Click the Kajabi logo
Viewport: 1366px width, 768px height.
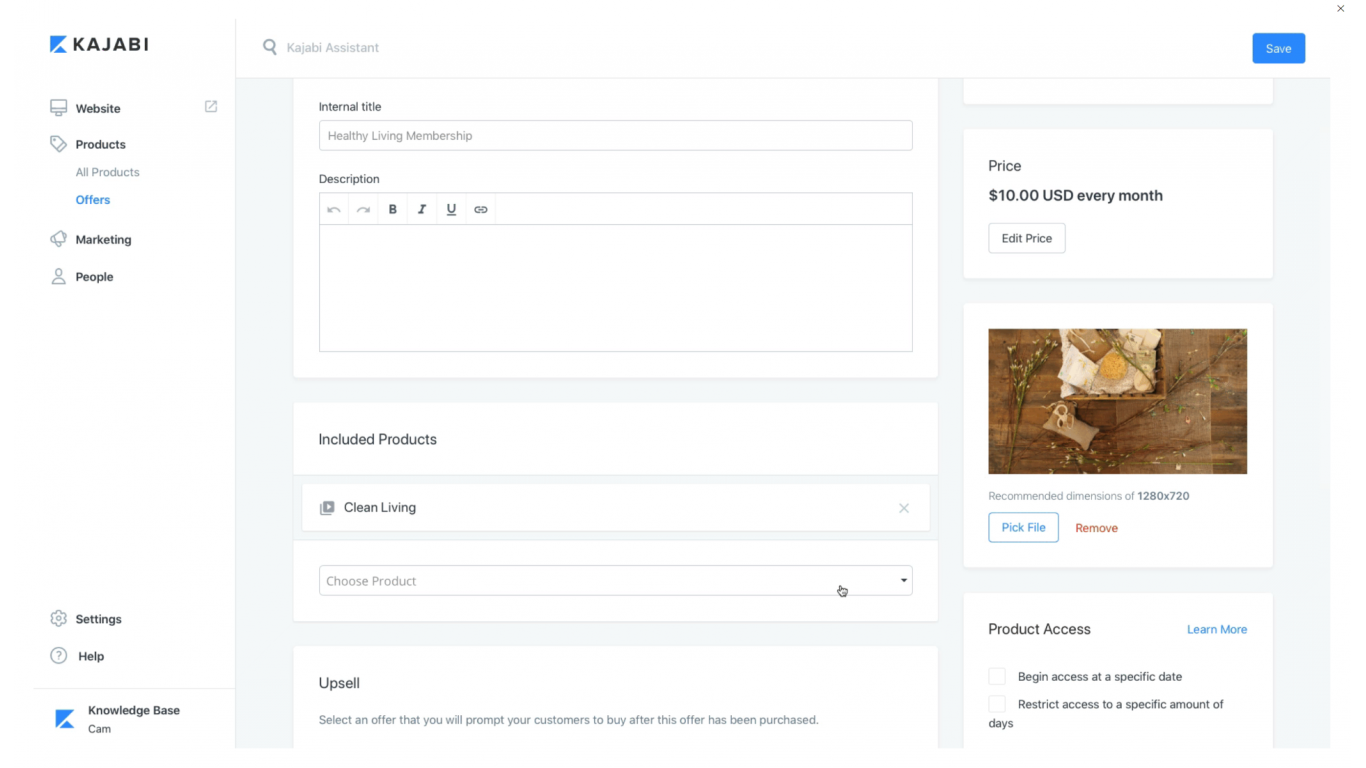99,44
